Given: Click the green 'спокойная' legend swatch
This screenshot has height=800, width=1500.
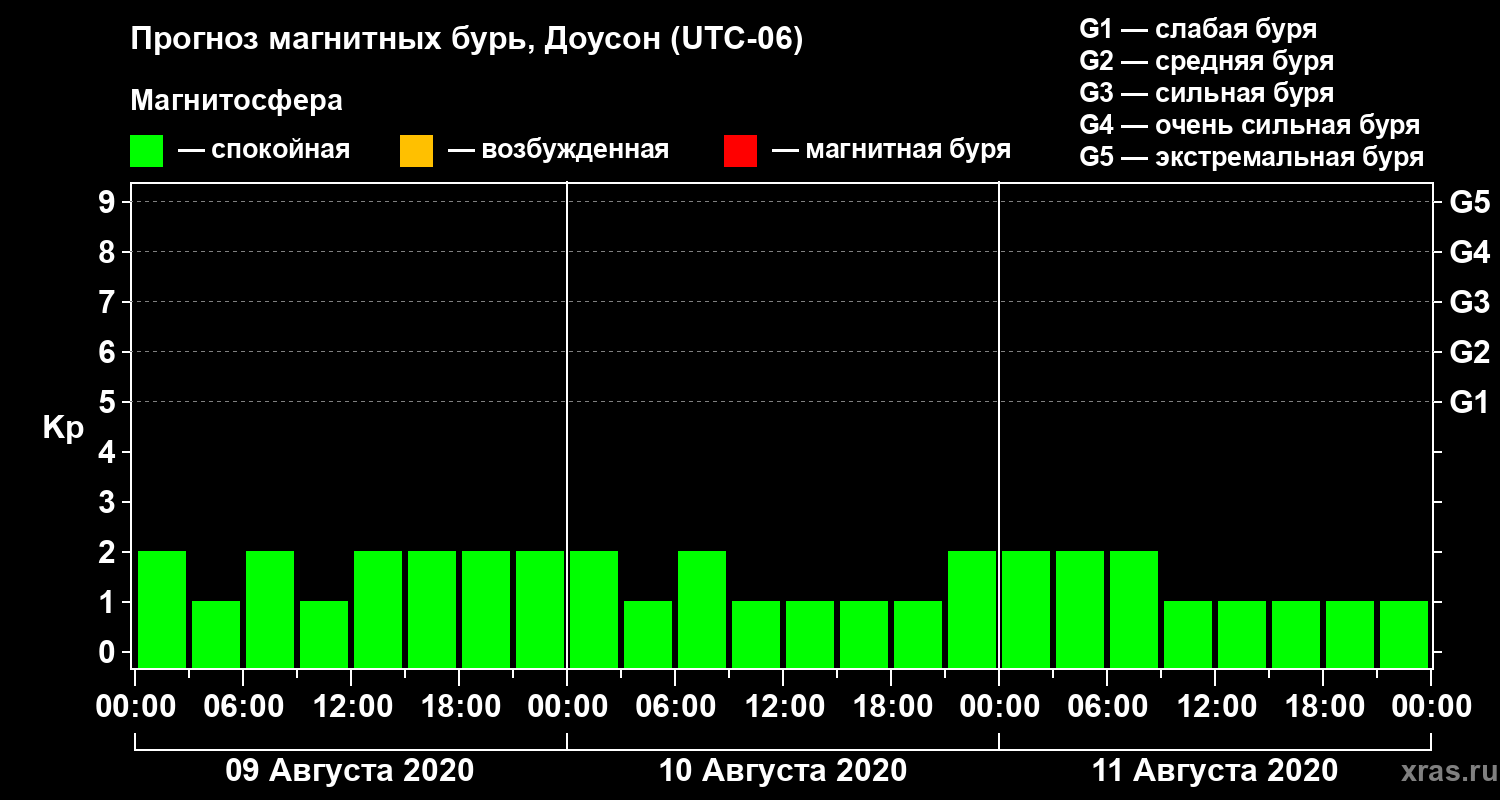Looking at the screenshot, I should click(x=146, y=151).
